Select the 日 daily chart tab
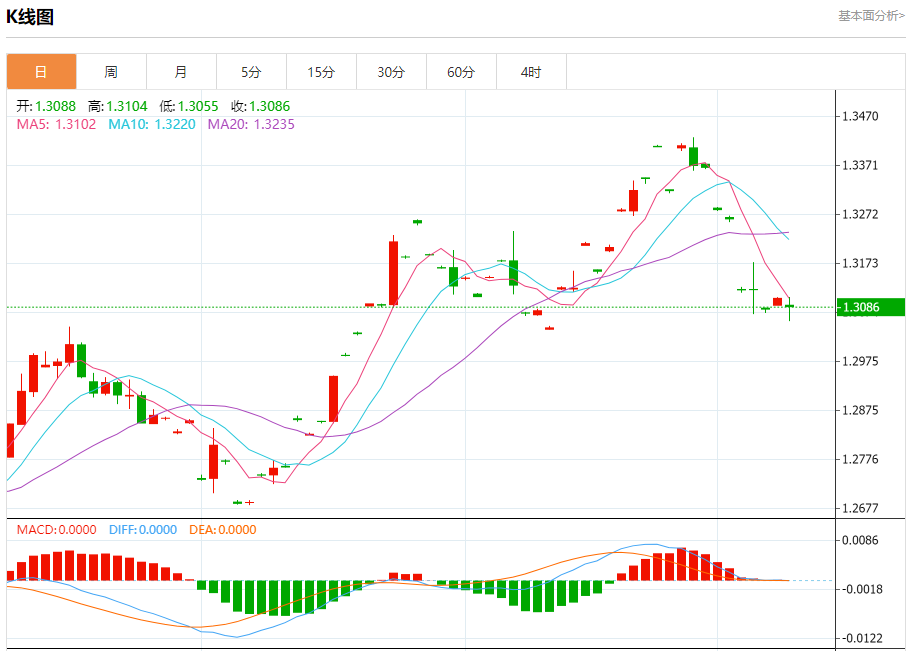Screen dimensions: 910x651 tap(41, 72)
